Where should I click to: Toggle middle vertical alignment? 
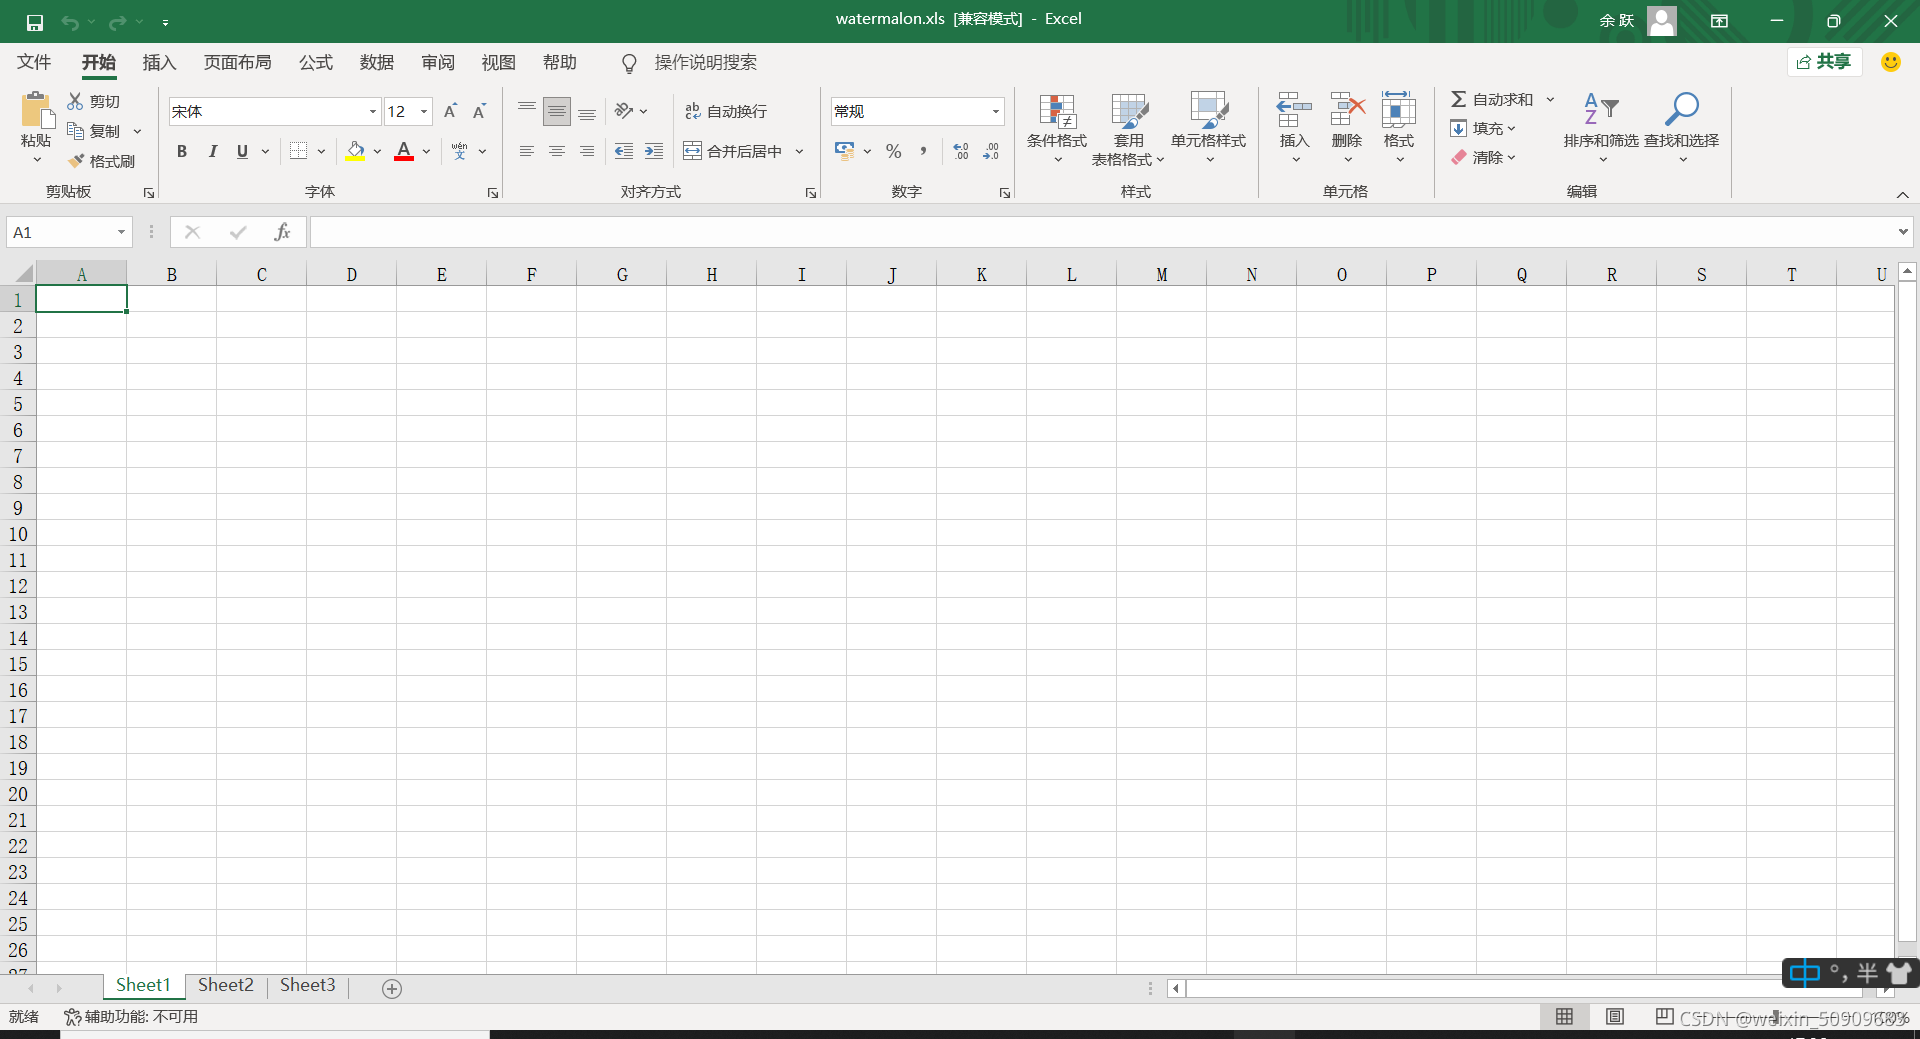click(x=557, y=111)
